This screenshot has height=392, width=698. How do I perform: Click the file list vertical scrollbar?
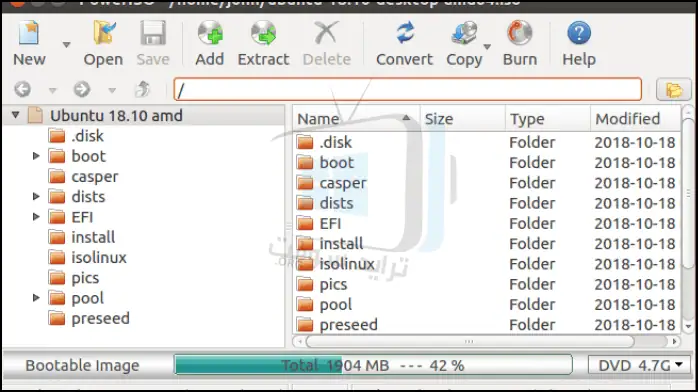[x=688, y=194]
